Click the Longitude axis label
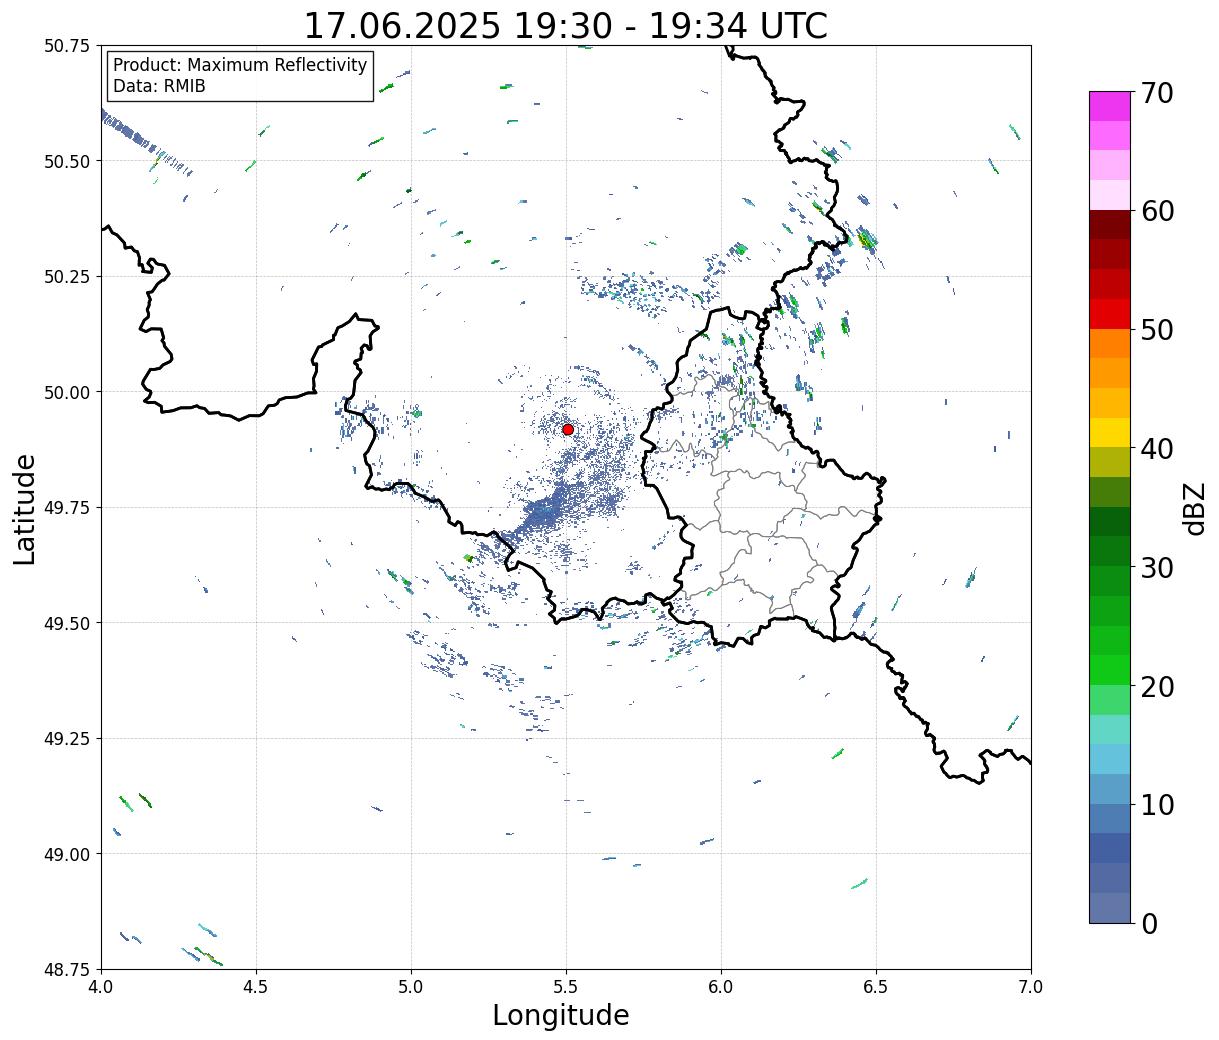Viewport: 1219px width, 1040px height. 561,1015
